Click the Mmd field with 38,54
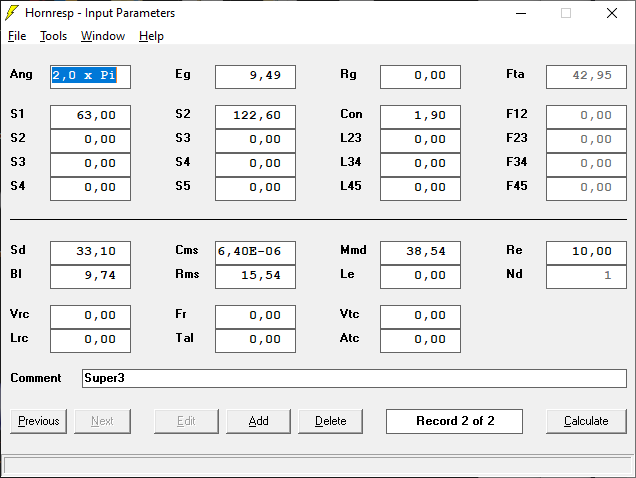The width and height of the screenshot is (636, 478). [x=420, y=253]
